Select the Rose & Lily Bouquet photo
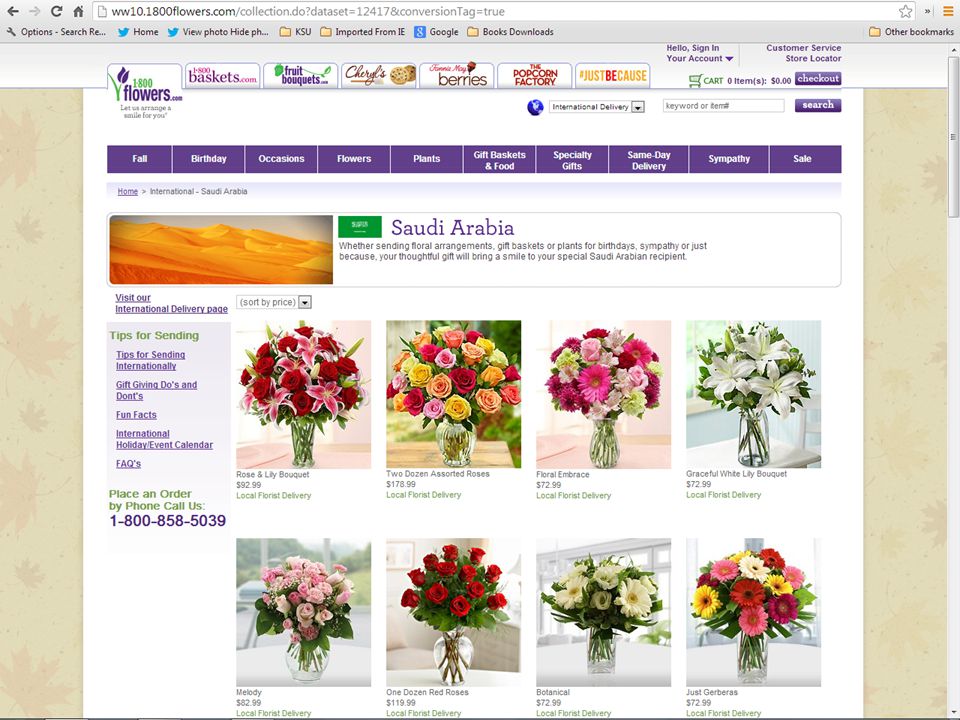 click(x=304, y=394)
